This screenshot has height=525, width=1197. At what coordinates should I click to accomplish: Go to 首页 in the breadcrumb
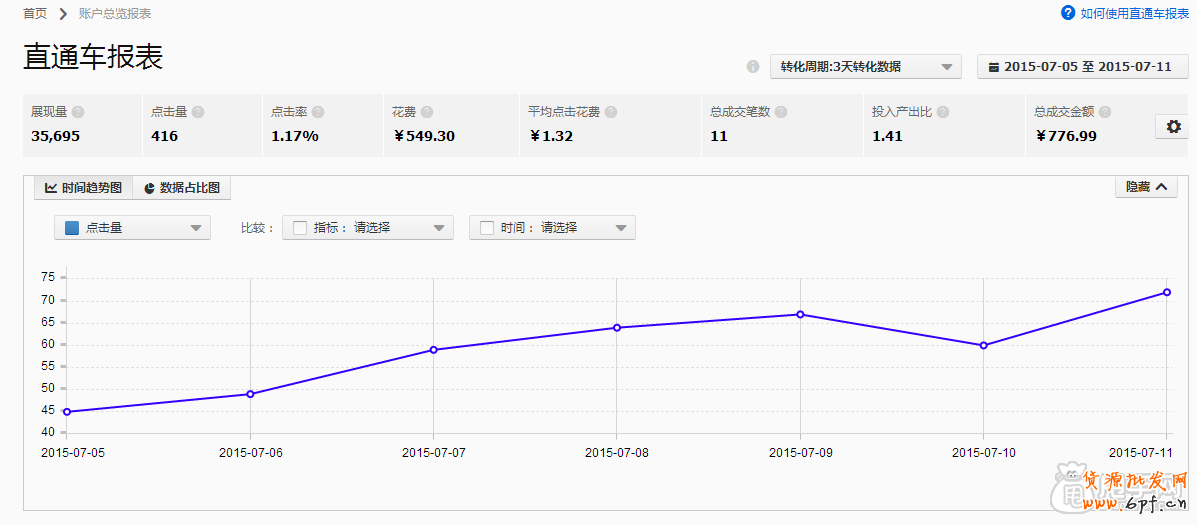pos(35,14)
